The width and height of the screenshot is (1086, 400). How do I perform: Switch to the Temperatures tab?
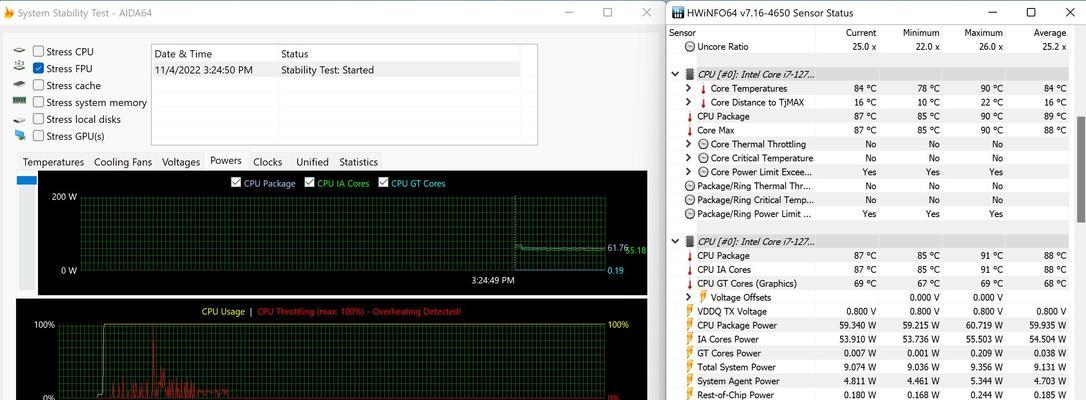[x=53, y=162]
